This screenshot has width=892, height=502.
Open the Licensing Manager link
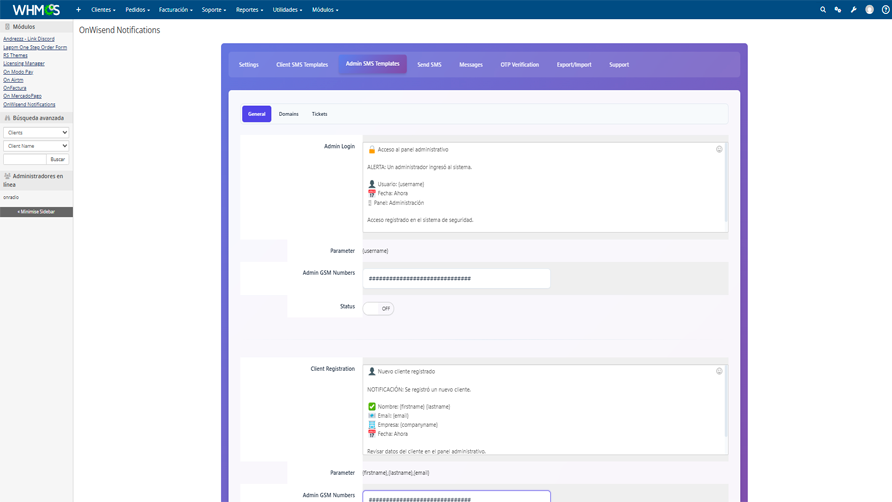coord(24,64)
